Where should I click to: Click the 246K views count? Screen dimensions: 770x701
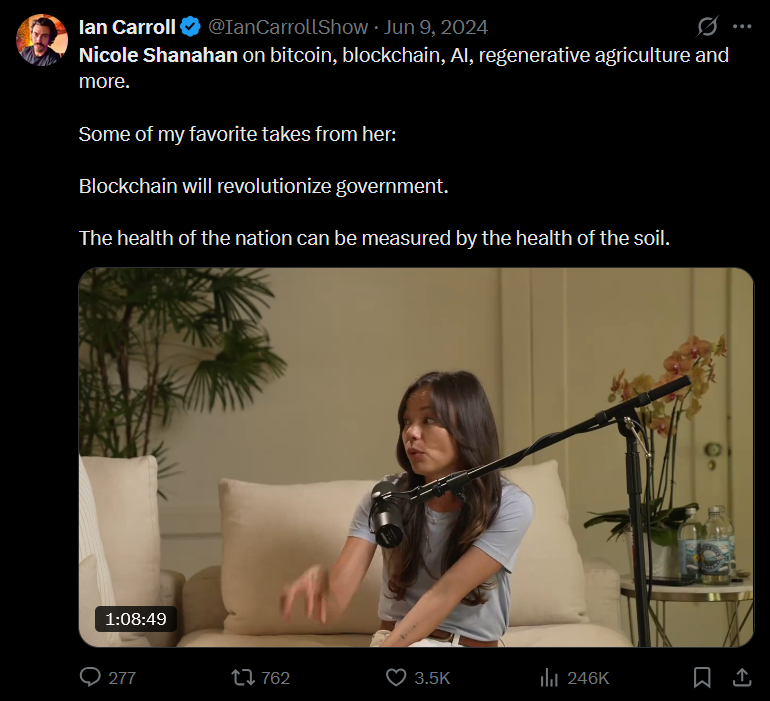(x=588, y=678)
